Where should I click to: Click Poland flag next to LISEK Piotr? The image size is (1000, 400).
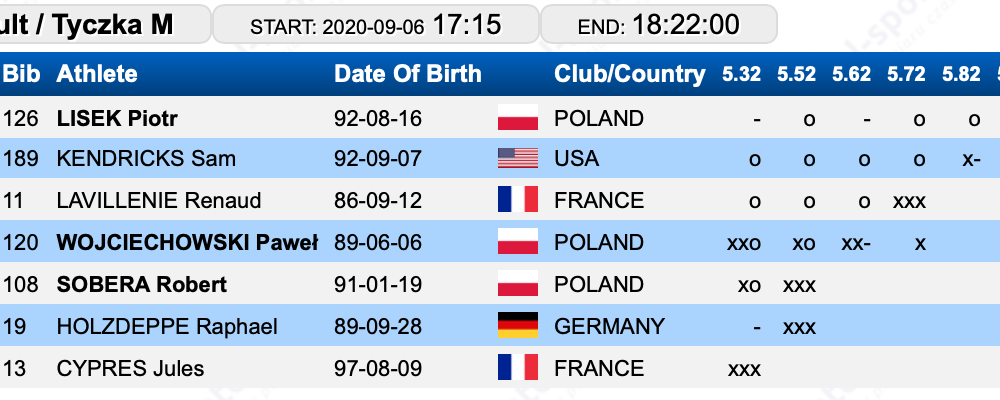(x=517, y=118)
